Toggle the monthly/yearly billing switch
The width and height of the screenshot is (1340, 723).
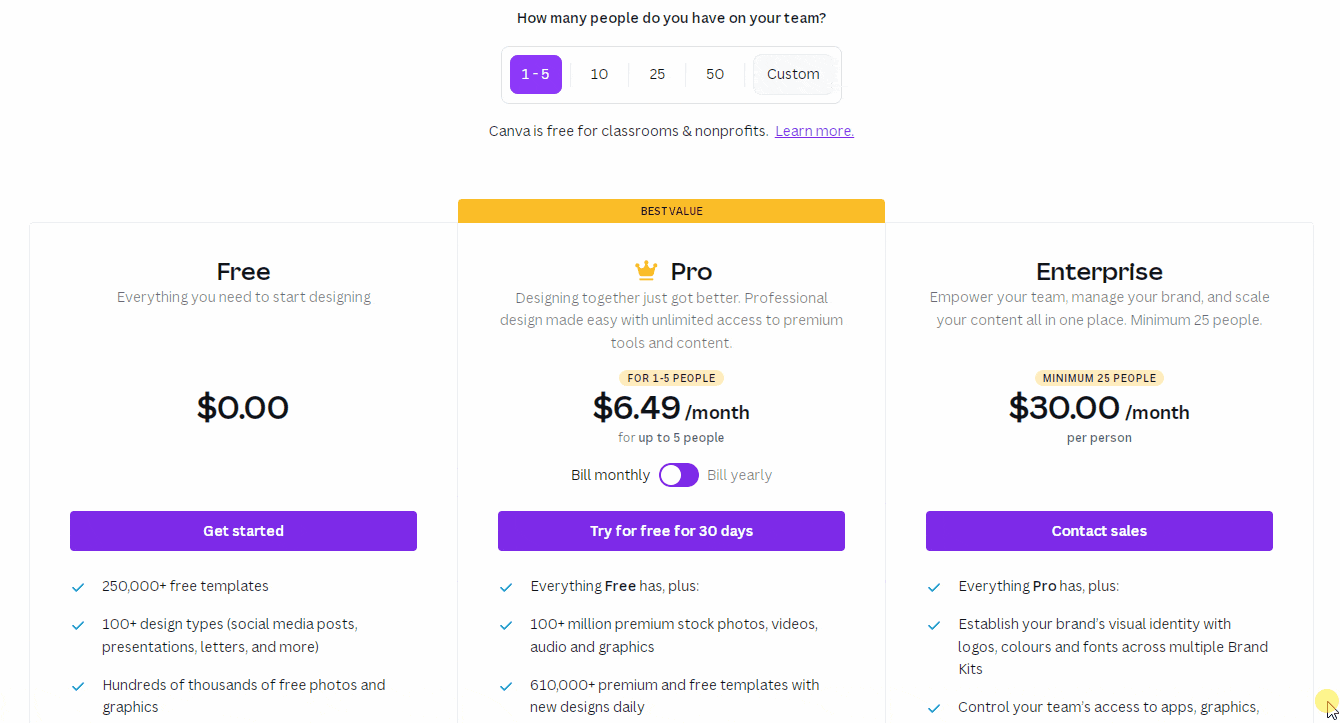tap(679, 475)
